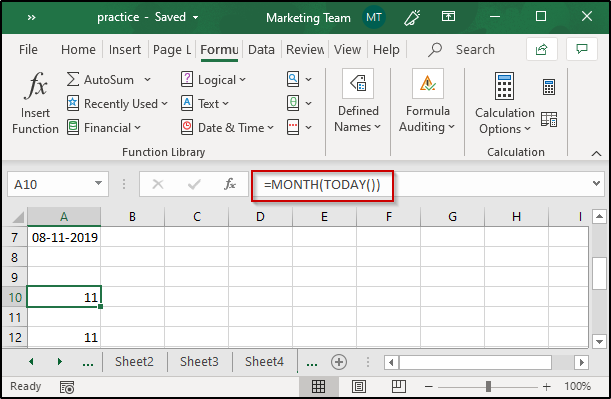The image size is (611, 399).
Task: Switch to the Insert tab
Action: [x=125, y=49]
